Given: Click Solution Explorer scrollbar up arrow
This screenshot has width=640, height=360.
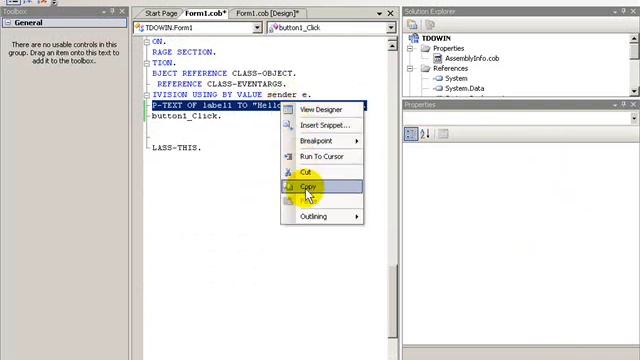Looking at the screenshot, I should (x=634, y=39).
